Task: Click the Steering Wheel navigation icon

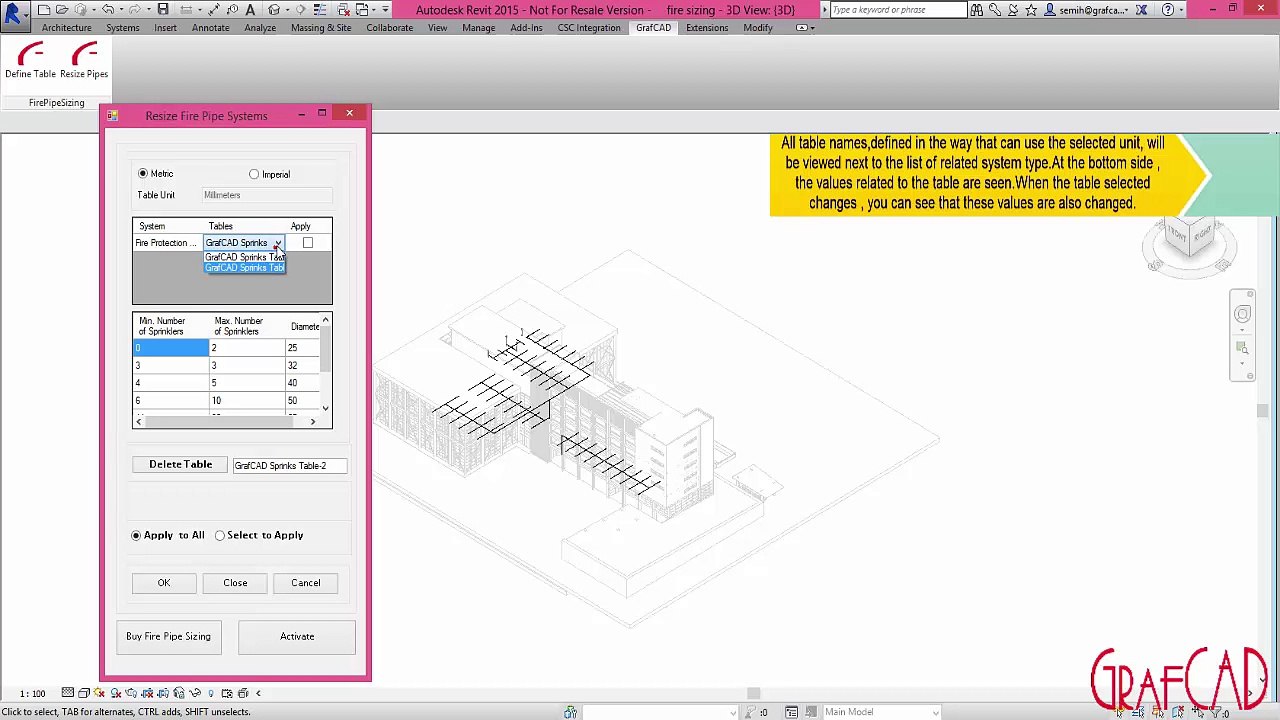Action: (1243, 314)
